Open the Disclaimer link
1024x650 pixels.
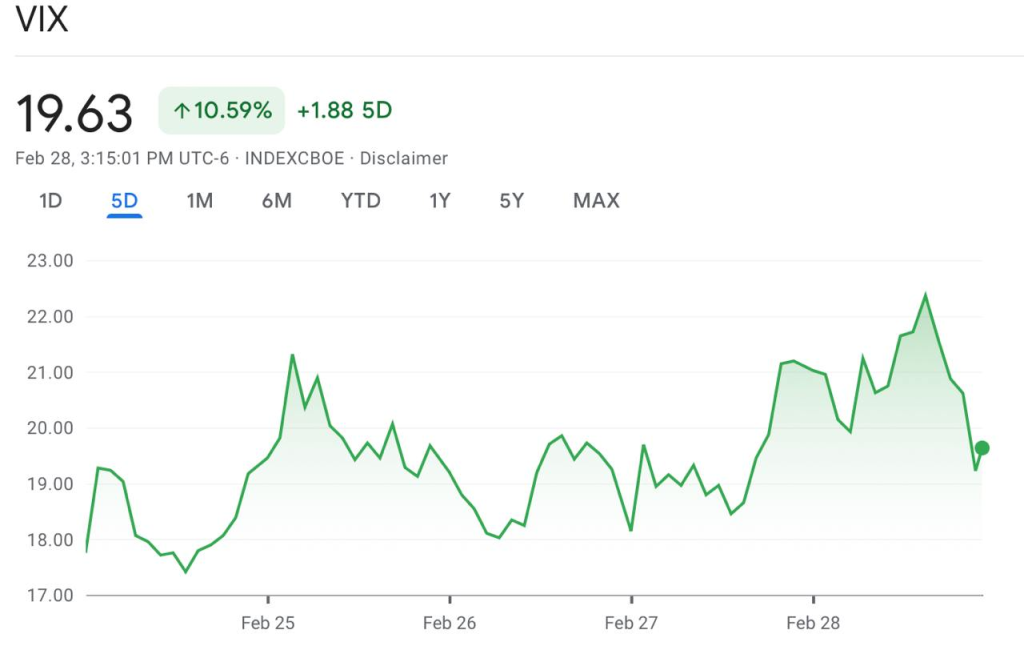click(x=404, y=158)
